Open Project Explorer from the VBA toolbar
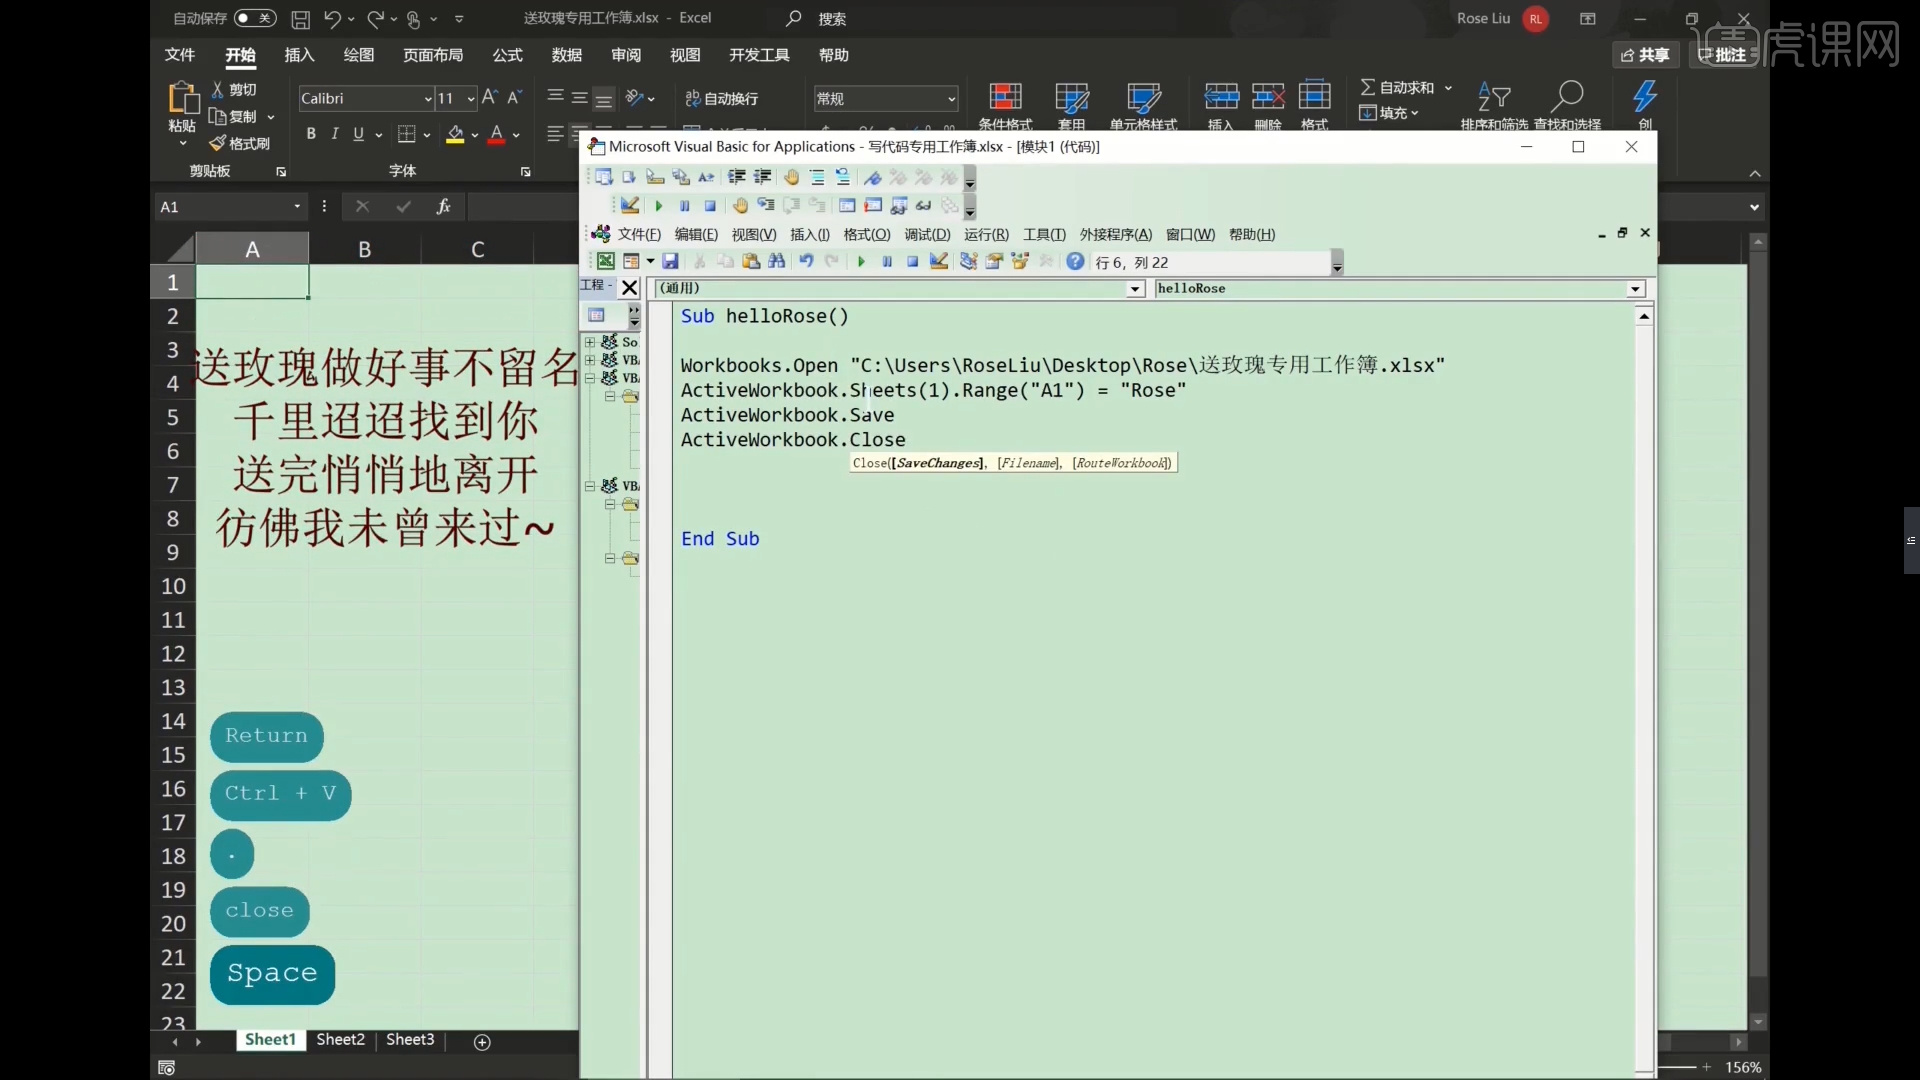 pos(968,262)
